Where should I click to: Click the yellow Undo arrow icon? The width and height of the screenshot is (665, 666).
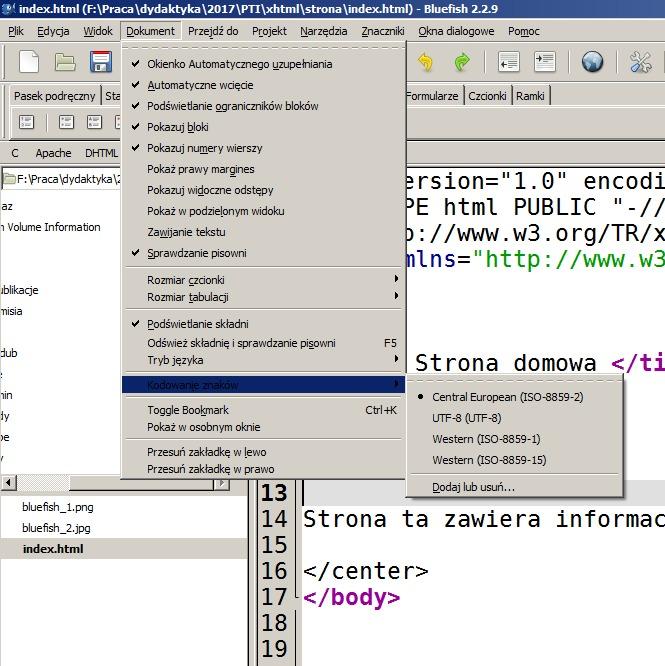point(425,62)
